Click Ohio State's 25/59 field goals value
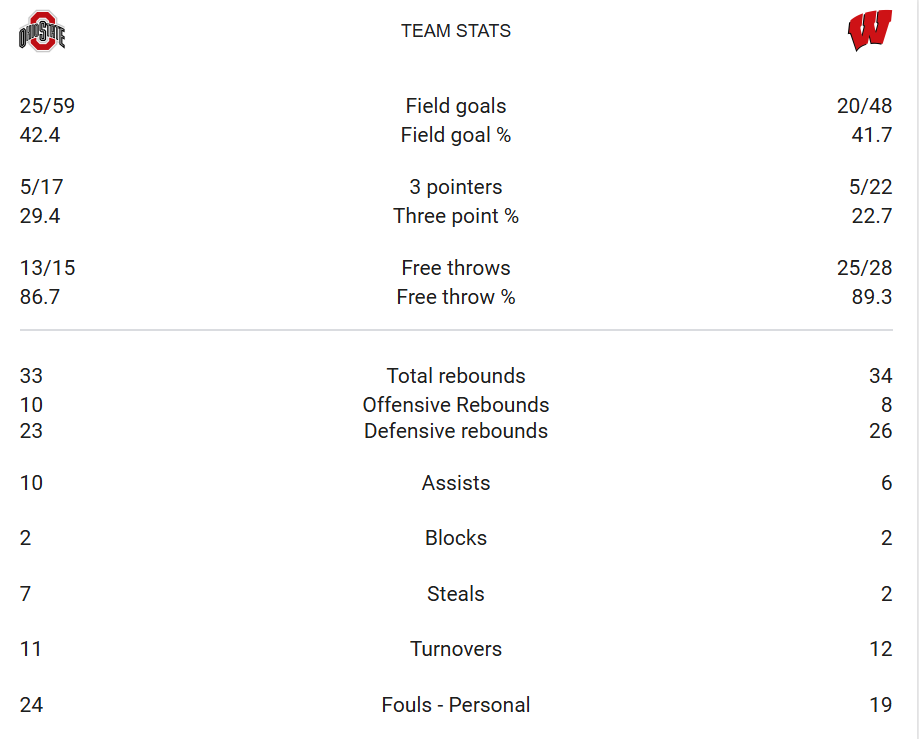This screenshot has width=919, height=739. pos(47,106)
